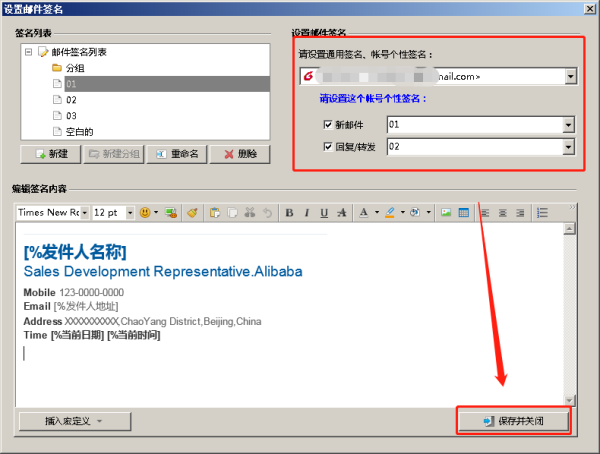Toggle underline formatting

click(324, 212)
